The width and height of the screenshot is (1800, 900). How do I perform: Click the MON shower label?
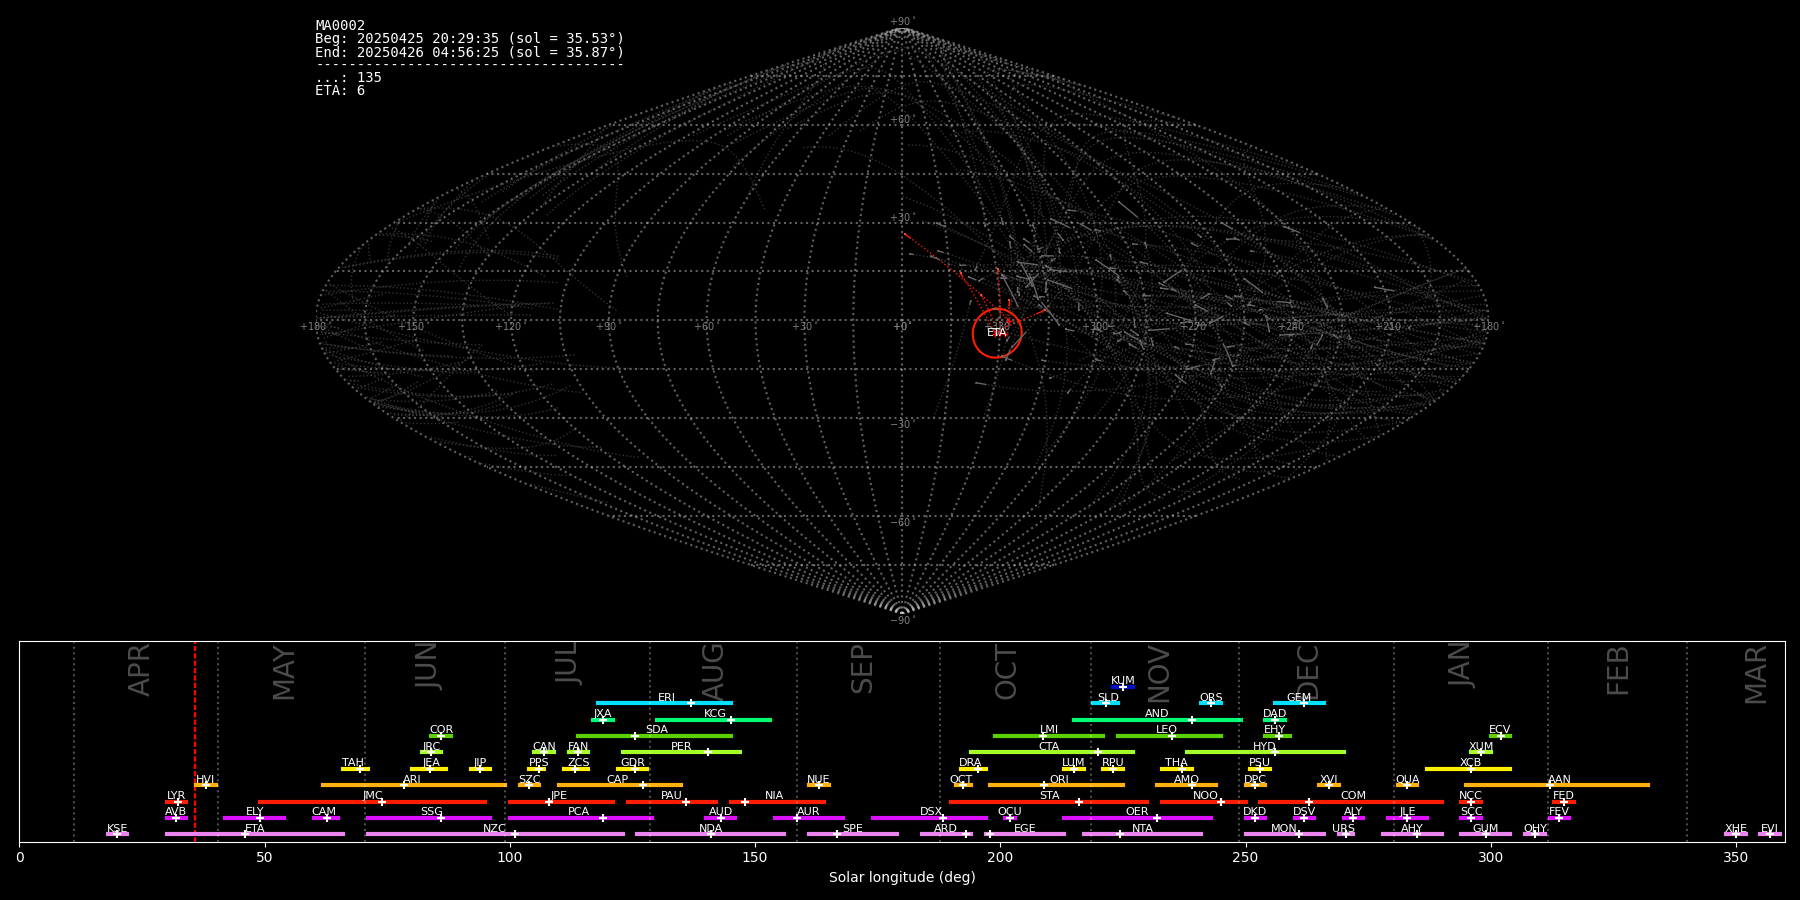tap(1284, 829)
